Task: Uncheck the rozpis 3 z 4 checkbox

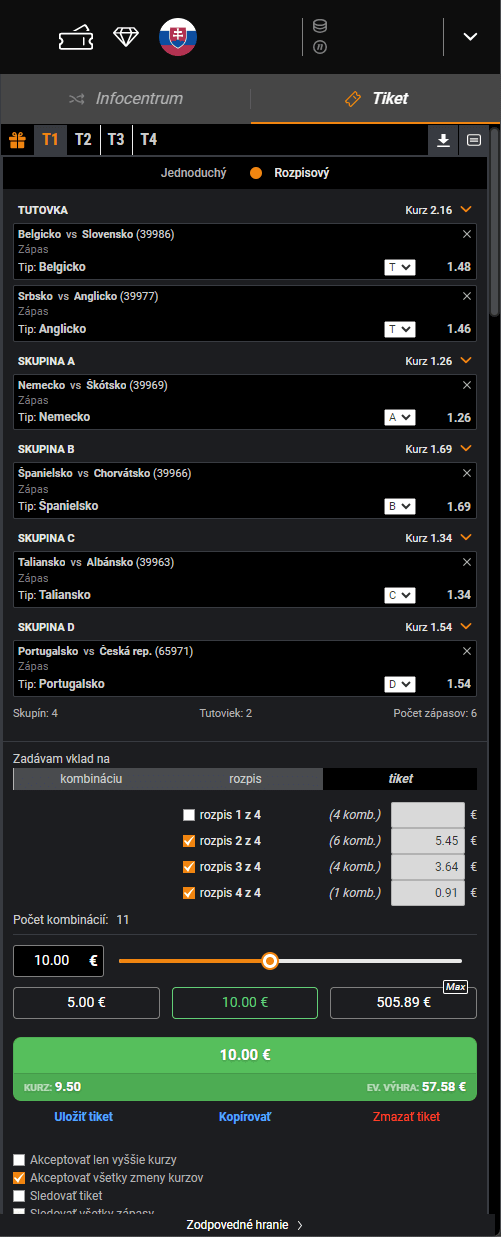Action: pyautogui.click(x=189, y=866)
